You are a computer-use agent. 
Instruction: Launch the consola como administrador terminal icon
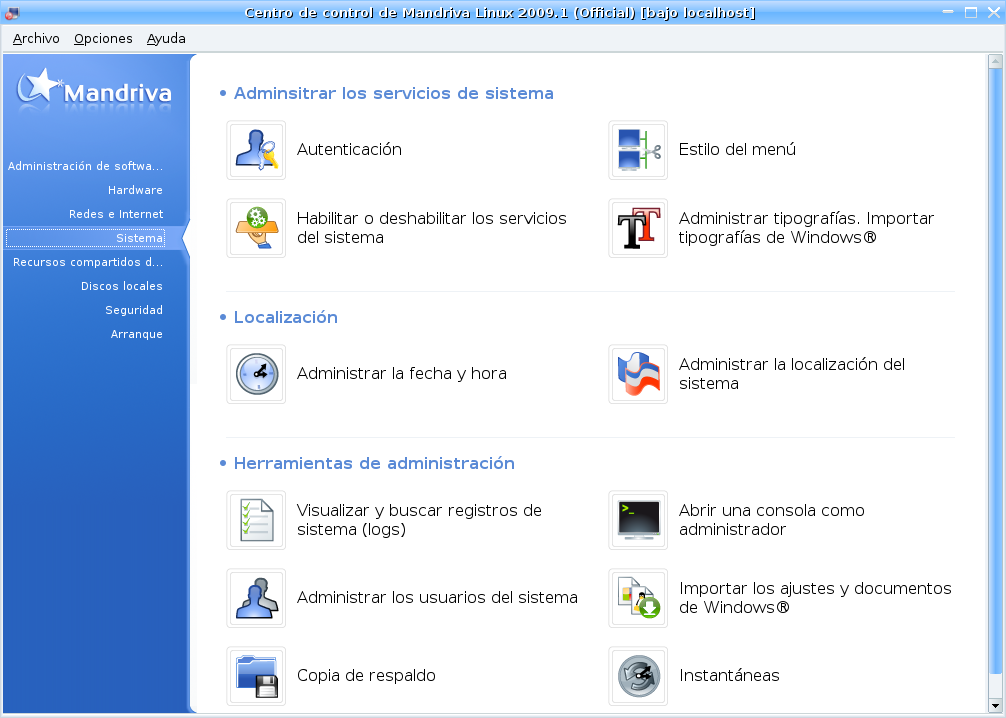(x=638, y=520)
